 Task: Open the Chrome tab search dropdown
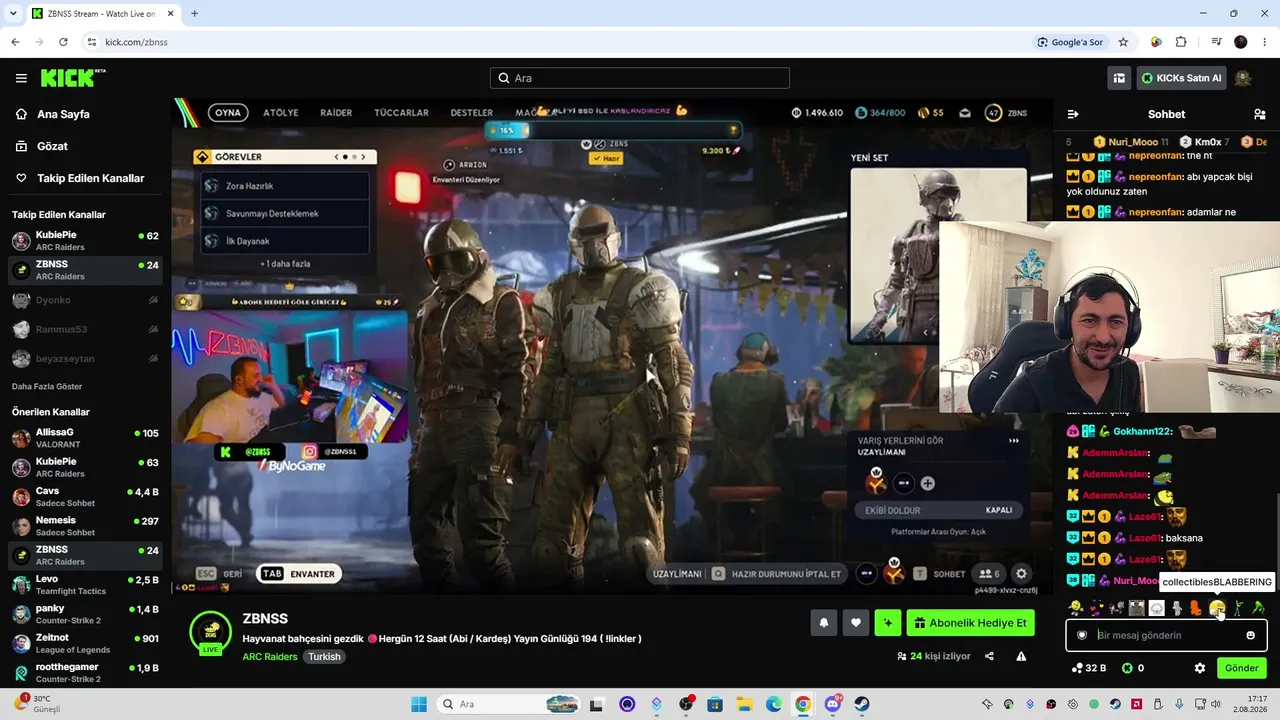(x=13, y=13)
